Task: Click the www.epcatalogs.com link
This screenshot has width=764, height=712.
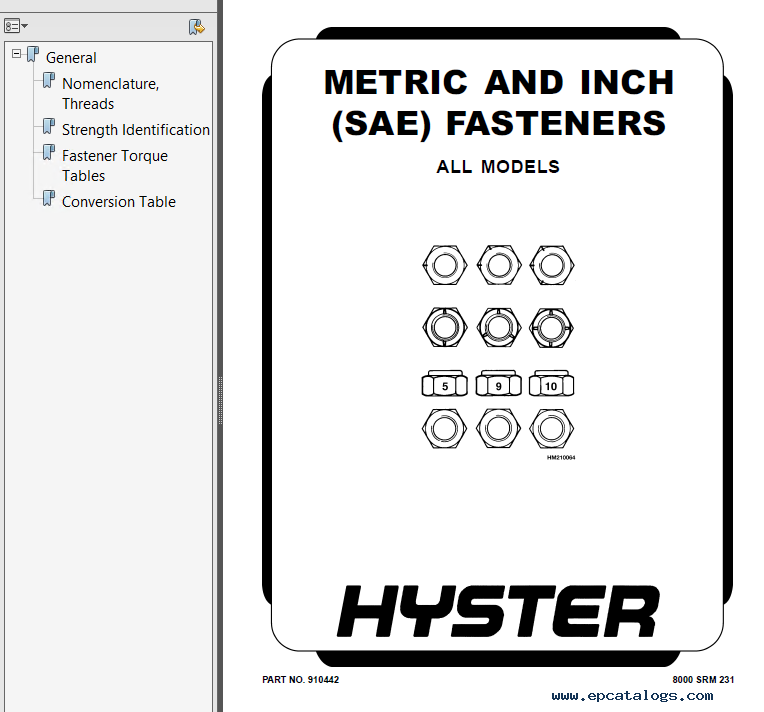Action: point(632,696)
